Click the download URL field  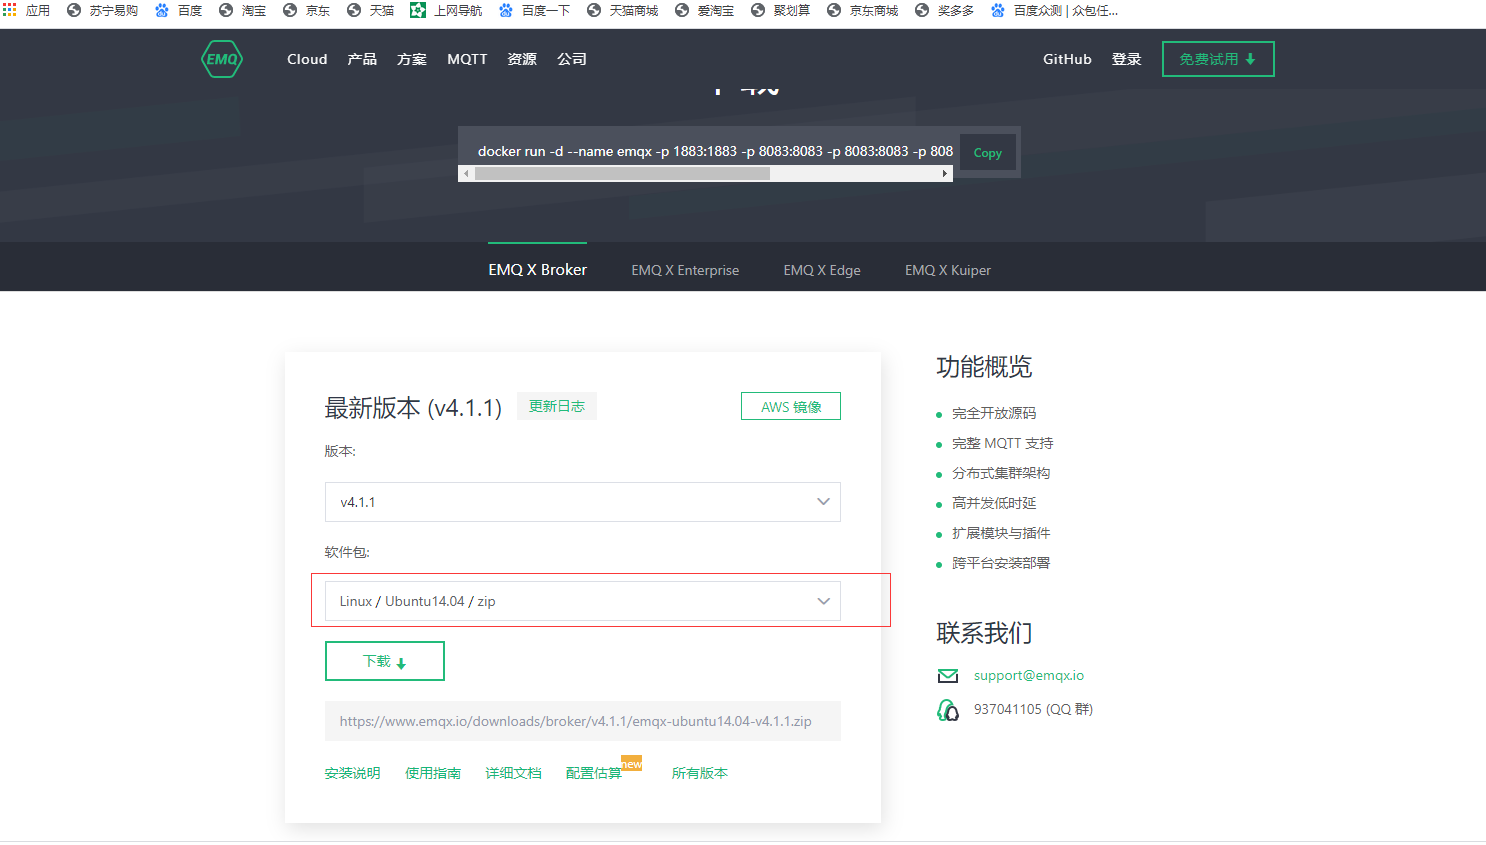pos(583,721)
